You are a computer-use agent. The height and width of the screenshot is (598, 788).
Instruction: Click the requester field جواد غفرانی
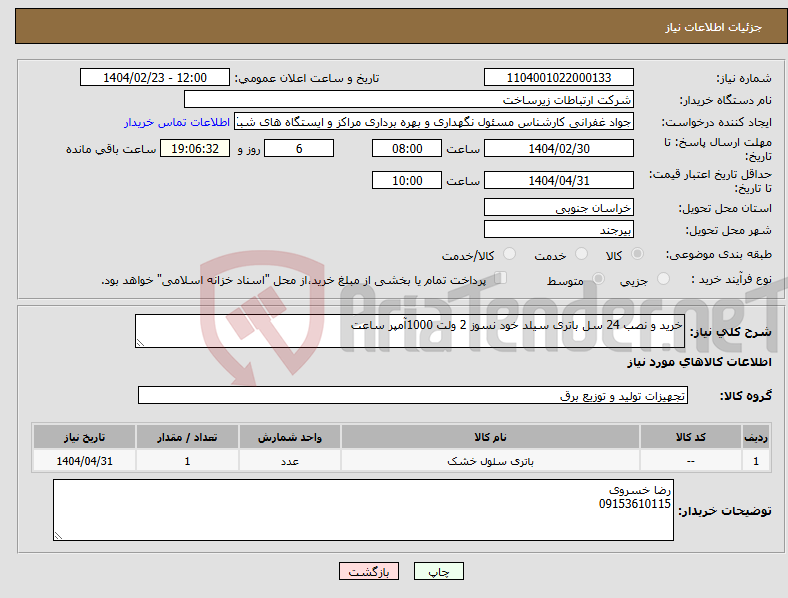[434, 122]
